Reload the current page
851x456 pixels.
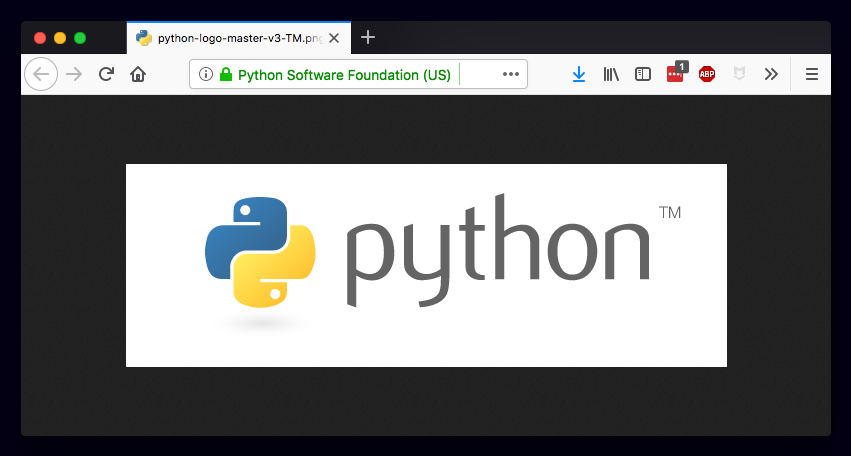tap(106, 74)
